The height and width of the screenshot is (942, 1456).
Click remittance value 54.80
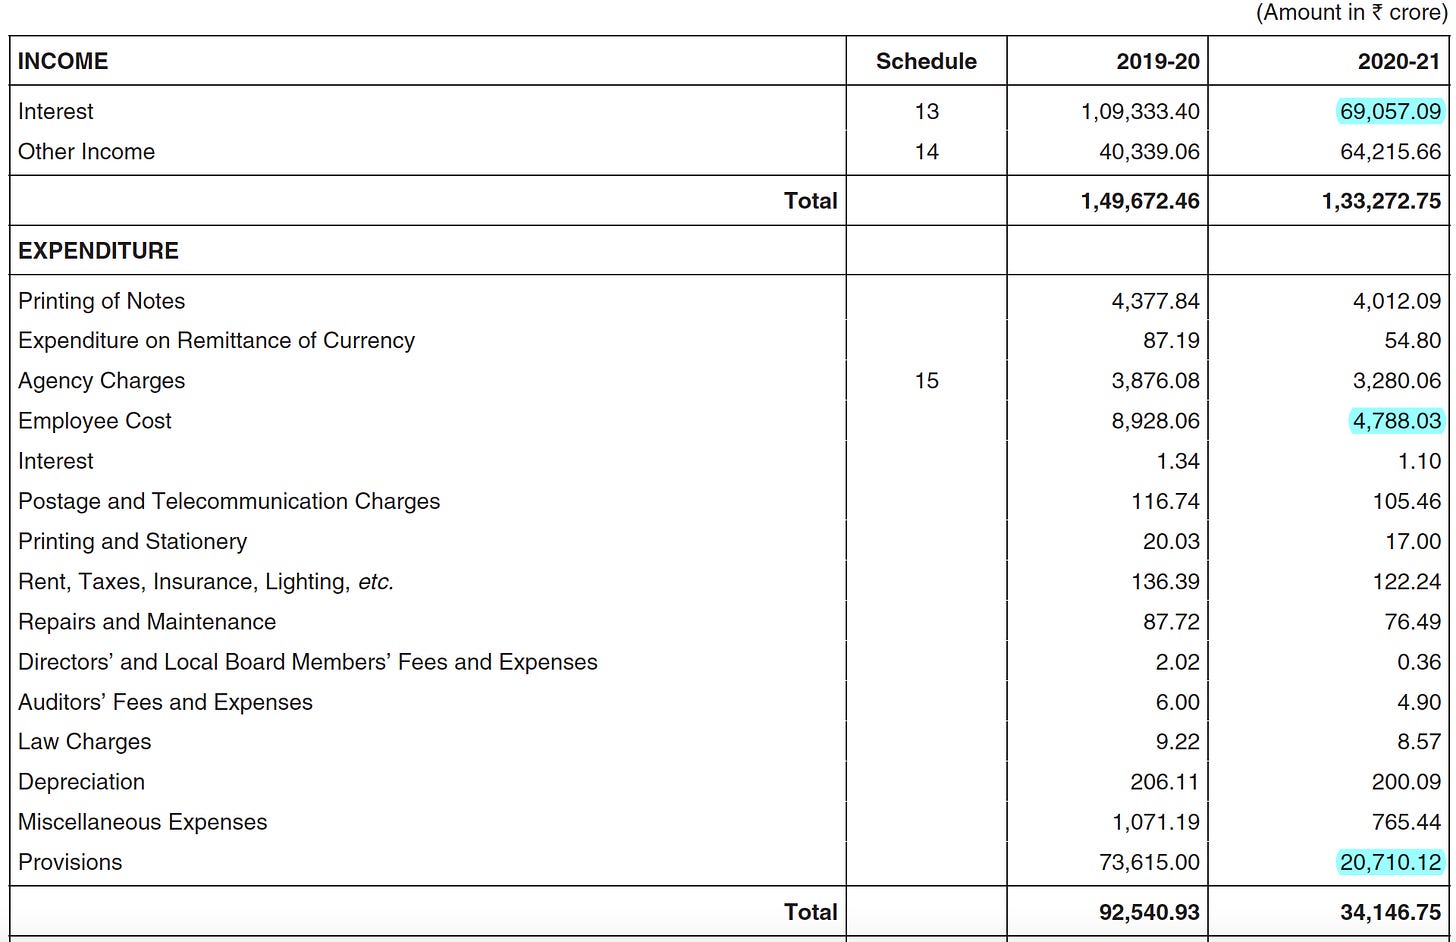(x=1413, y=341)
